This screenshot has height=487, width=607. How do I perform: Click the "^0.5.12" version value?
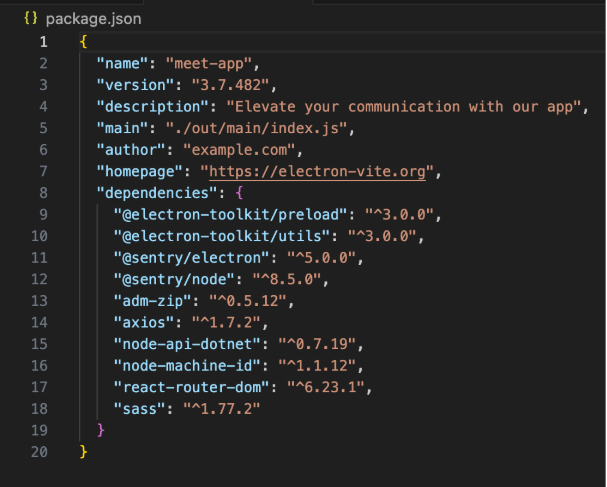click(248, 301)
